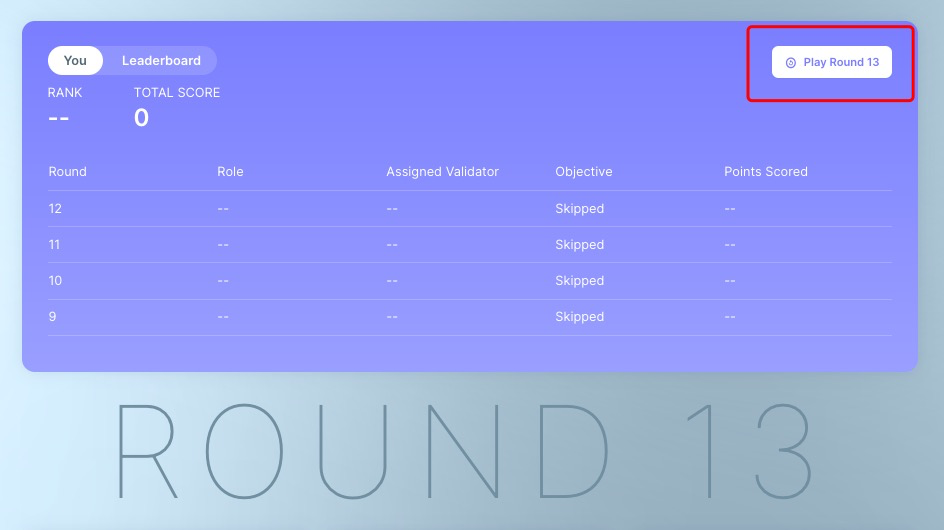The width and height of the screenshot is (944, 530).
Task: Click the Points Scored column header
Action: point(765,172)
